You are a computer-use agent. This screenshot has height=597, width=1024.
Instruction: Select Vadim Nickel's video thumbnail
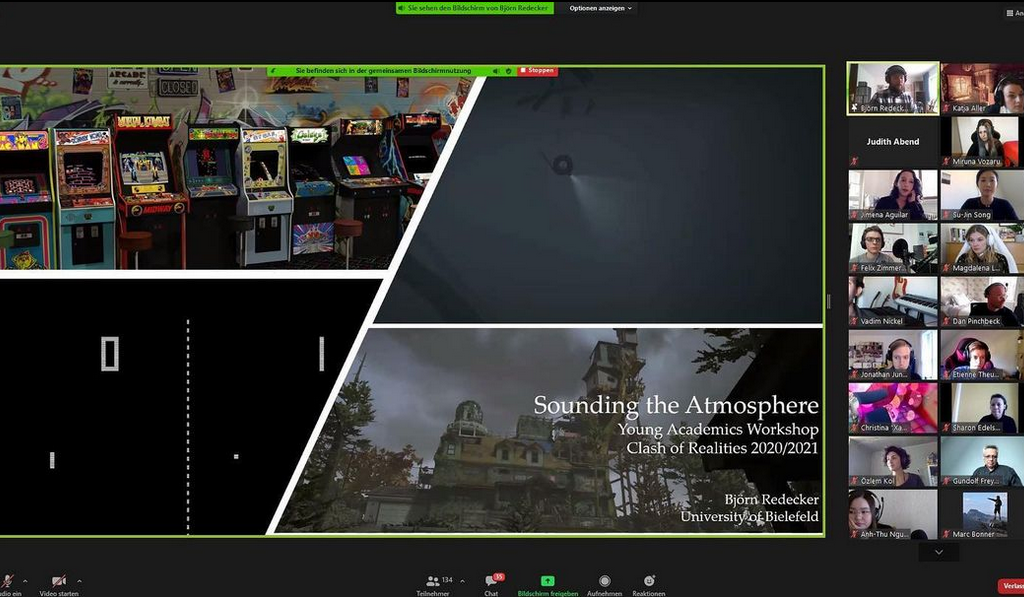(x=893, y=301)
